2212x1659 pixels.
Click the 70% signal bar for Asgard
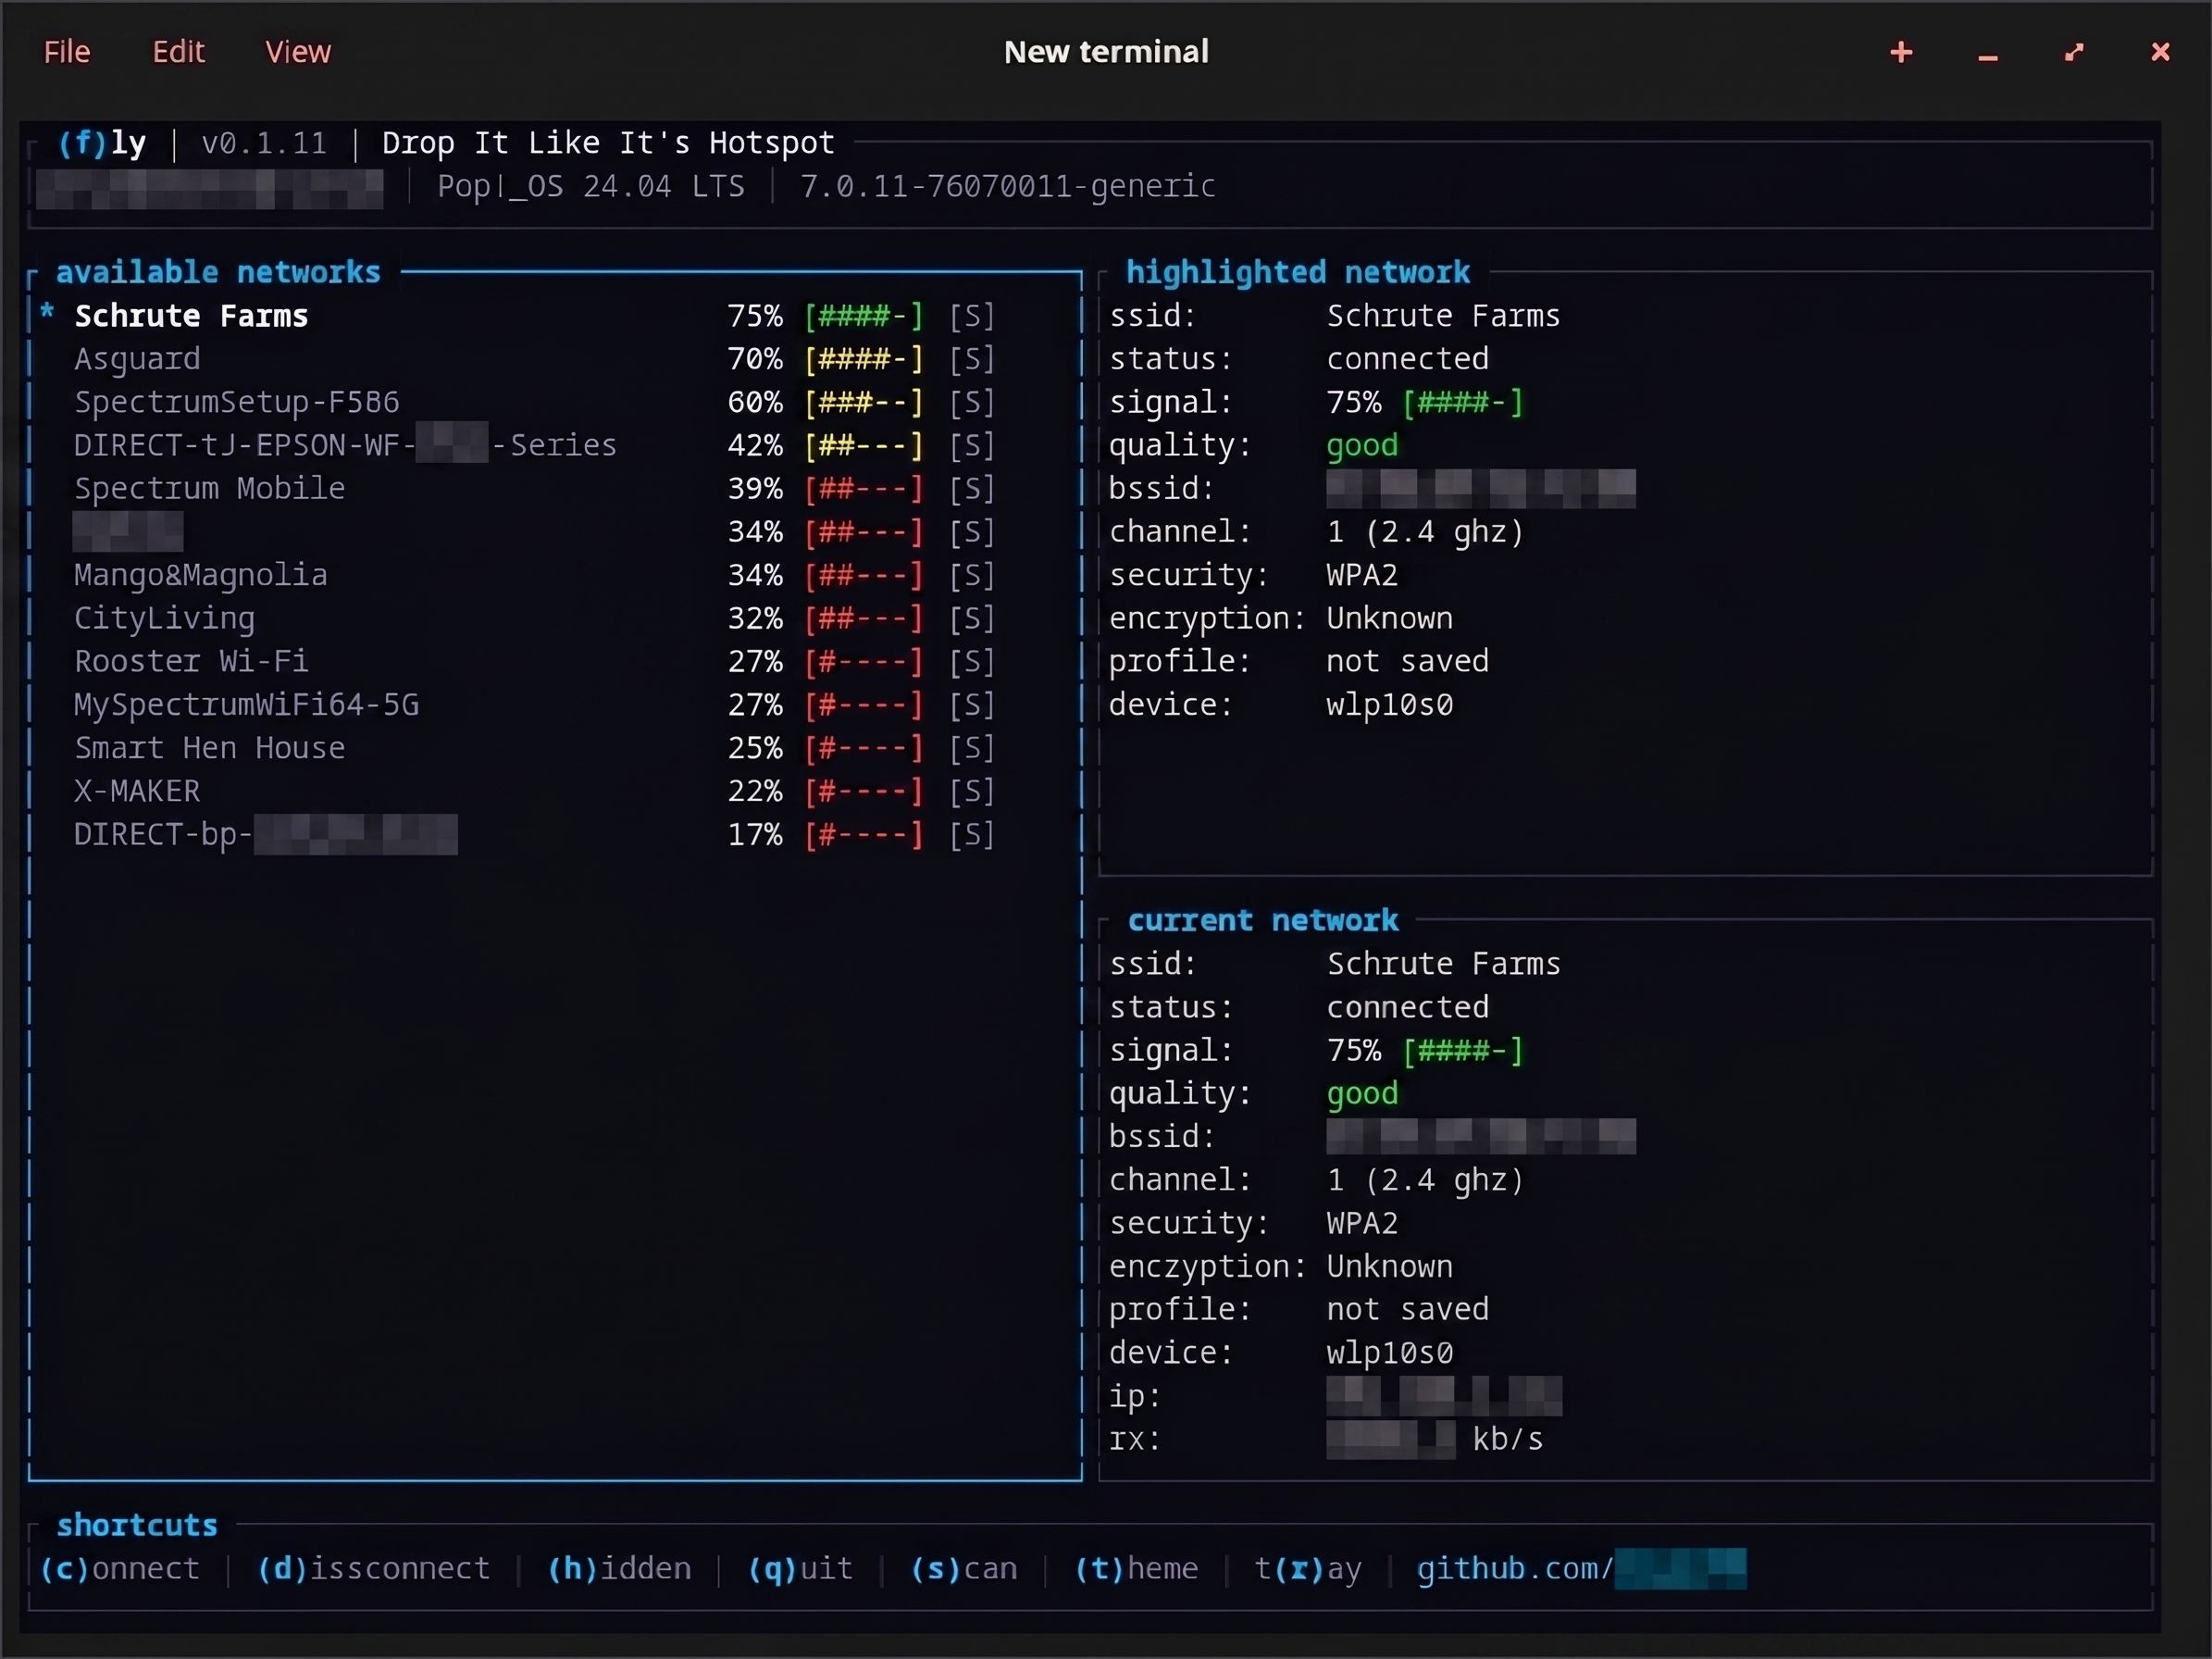[865, 359]
